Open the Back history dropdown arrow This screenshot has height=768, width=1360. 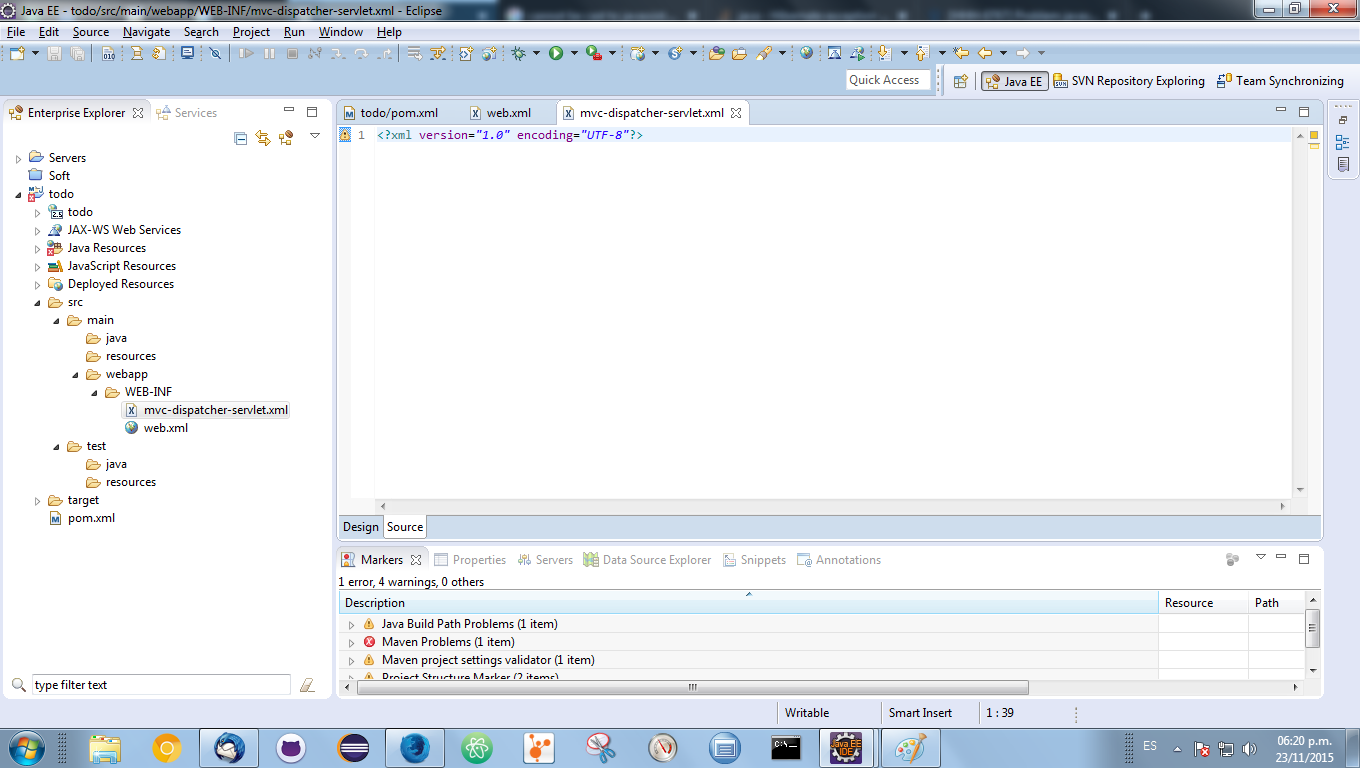[1003, 53]
